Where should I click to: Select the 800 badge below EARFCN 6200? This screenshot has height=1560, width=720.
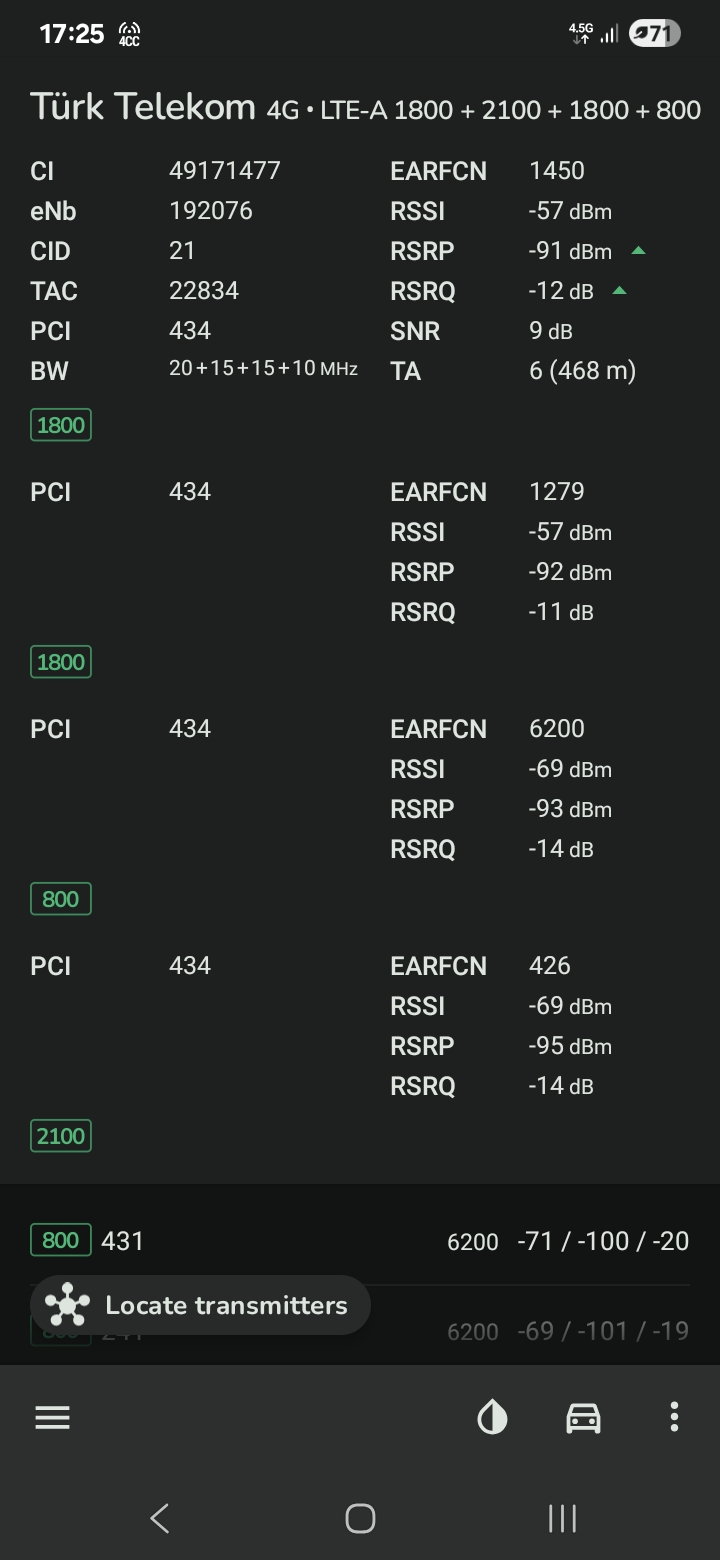[61, 899]
